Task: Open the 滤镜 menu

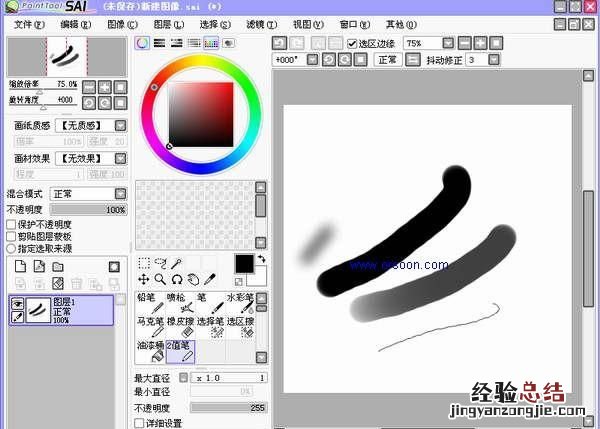Action: [262, 24]
